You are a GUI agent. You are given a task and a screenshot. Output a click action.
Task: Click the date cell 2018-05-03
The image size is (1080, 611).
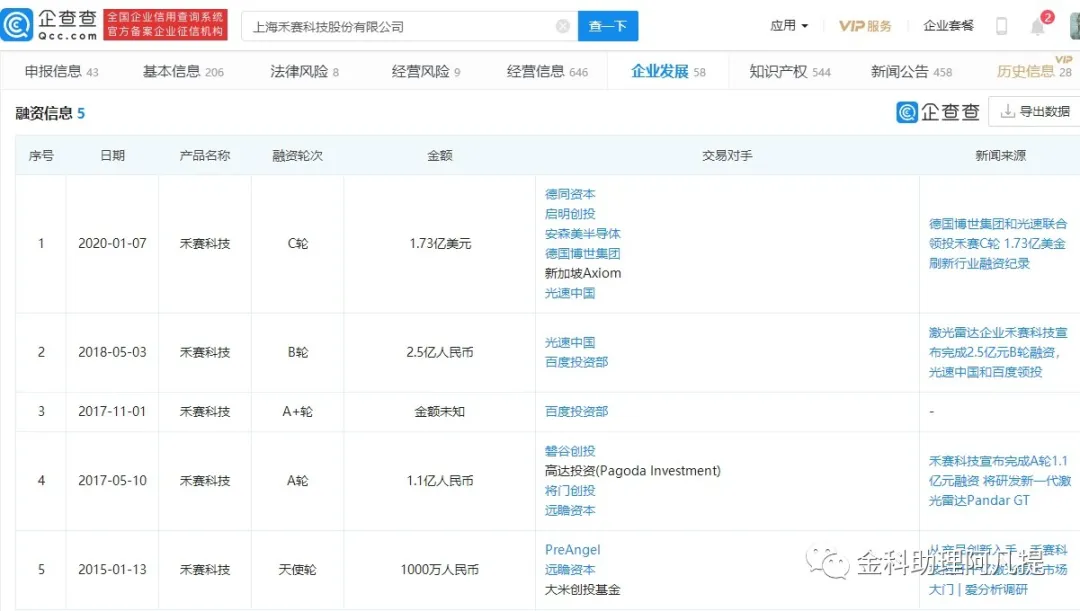tap(112, 352)
